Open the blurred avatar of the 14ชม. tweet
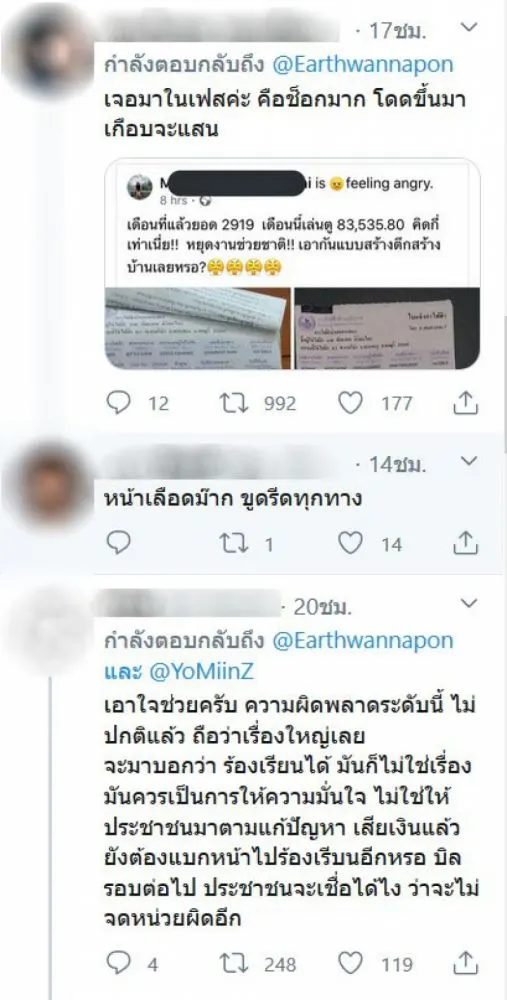 (x=49, y=485)
